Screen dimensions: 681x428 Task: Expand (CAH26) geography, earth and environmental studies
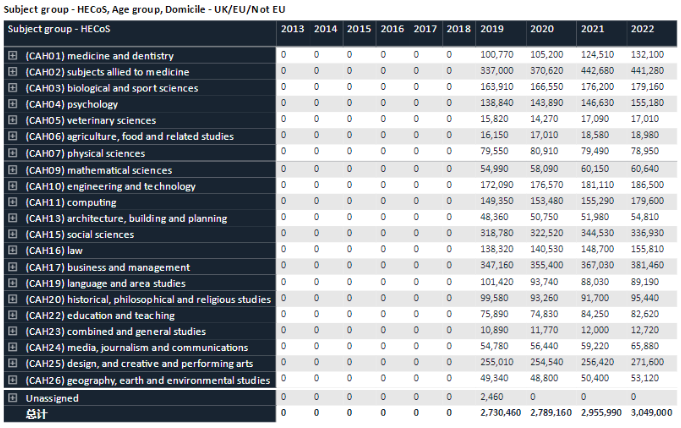point(13,380)
